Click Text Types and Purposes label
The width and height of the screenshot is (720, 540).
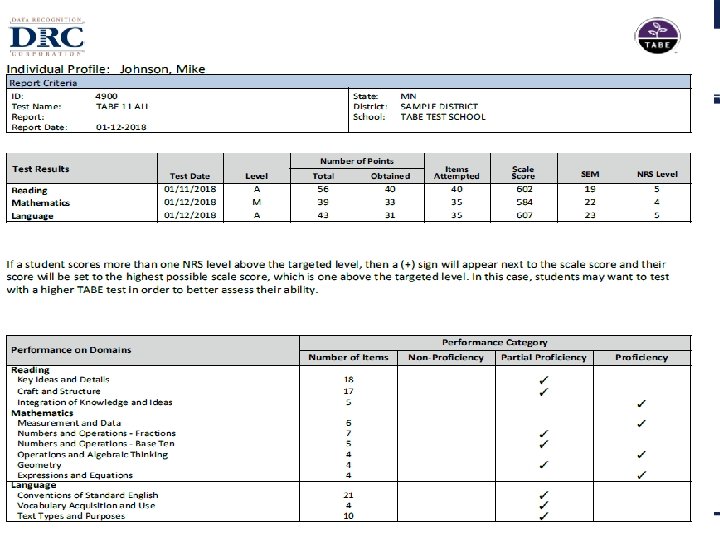pyautogui.click(x=71, y=516)
